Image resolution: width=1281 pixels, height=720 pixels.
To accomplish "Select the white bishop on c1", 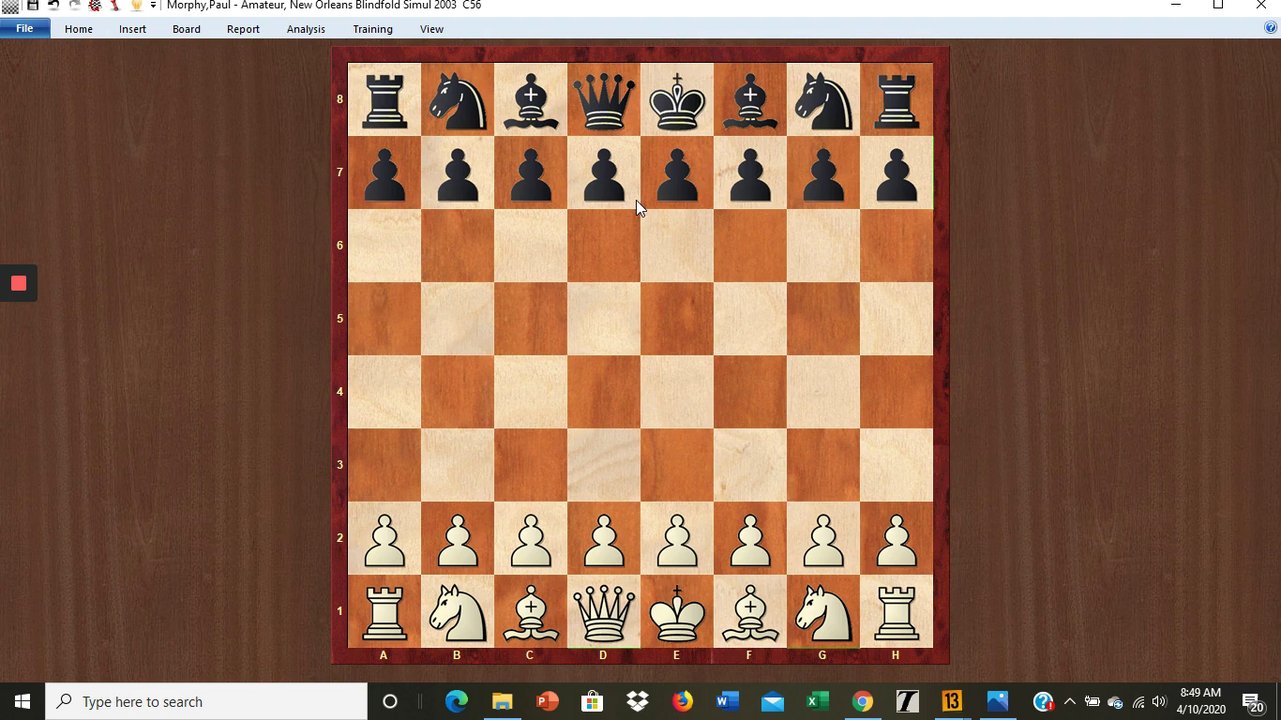I will click(531, 612).
